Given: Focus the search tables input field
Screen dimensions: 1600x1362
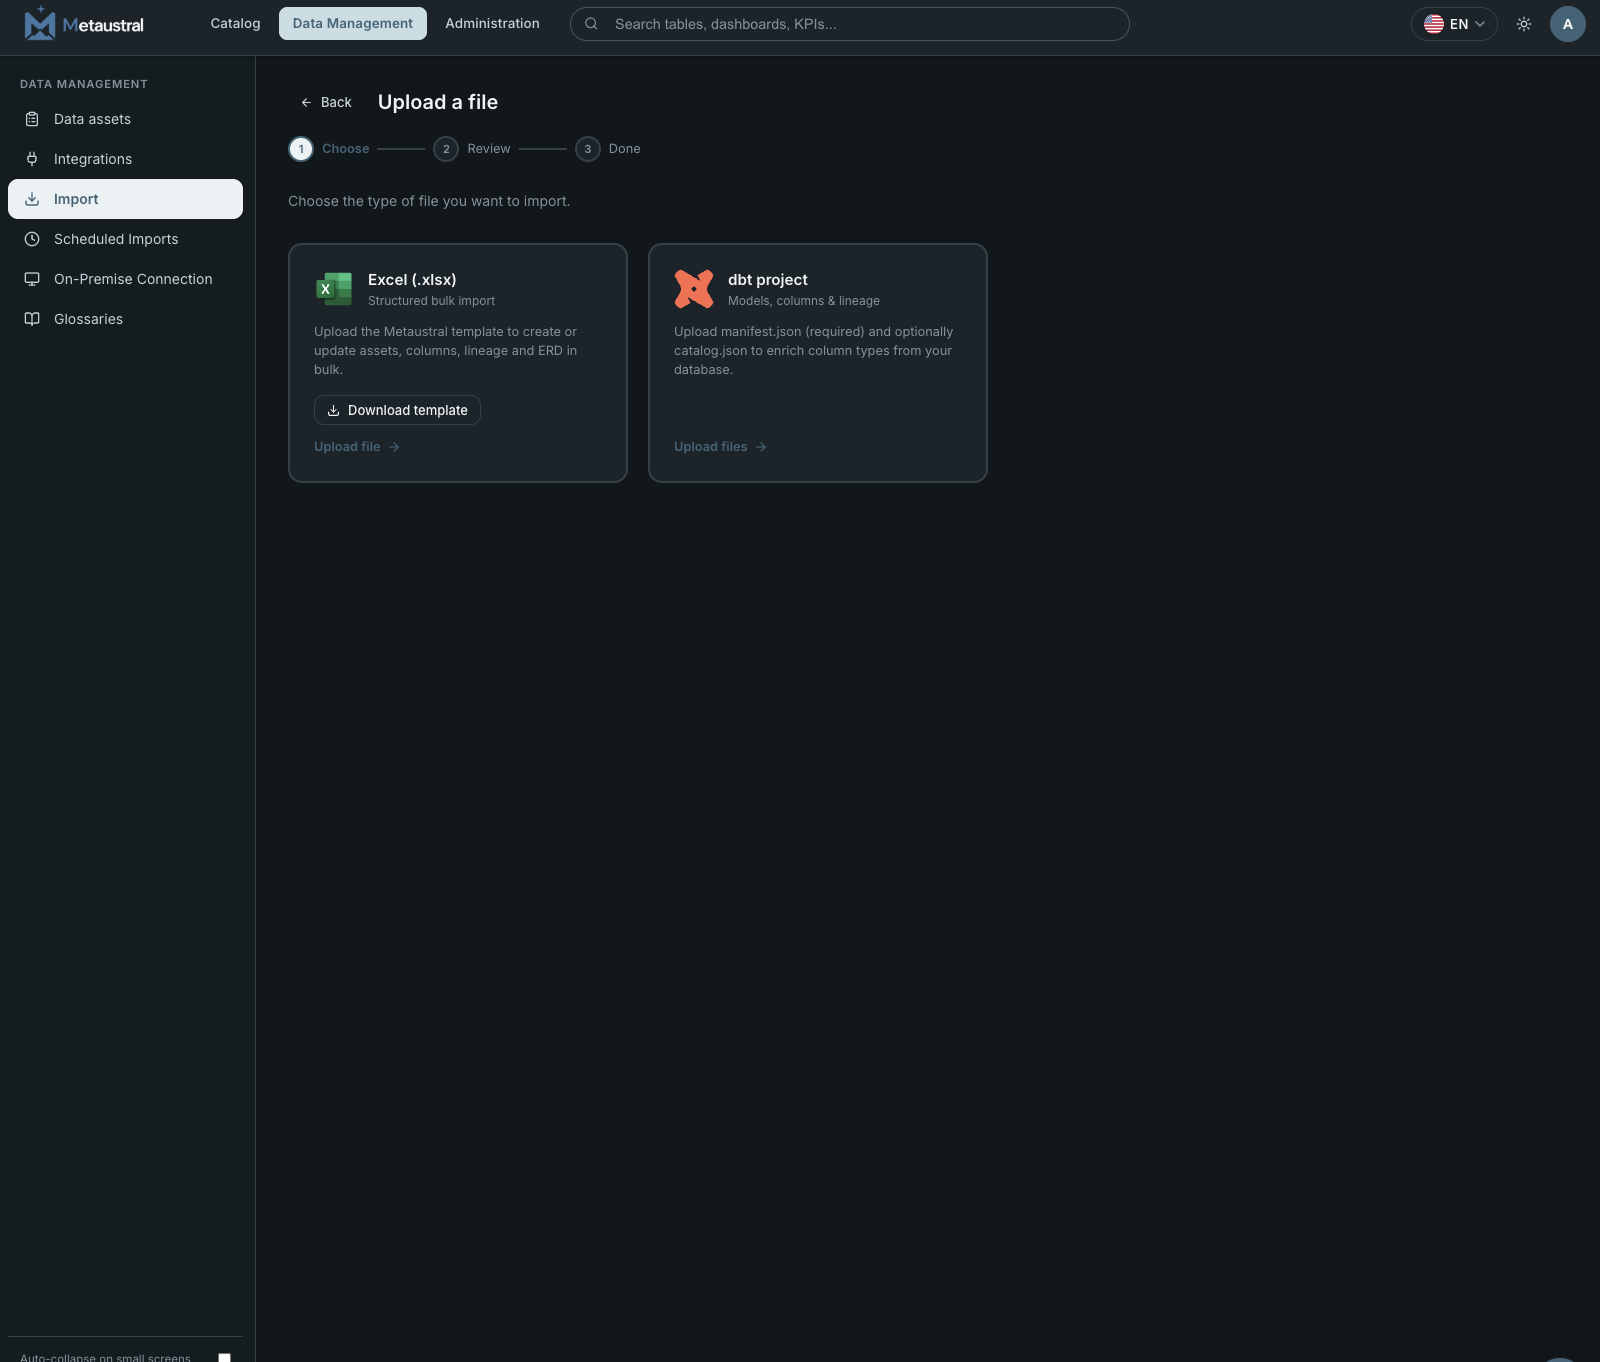Looking at the screenshot, I should pyautogui.click(x=850, y=24).
